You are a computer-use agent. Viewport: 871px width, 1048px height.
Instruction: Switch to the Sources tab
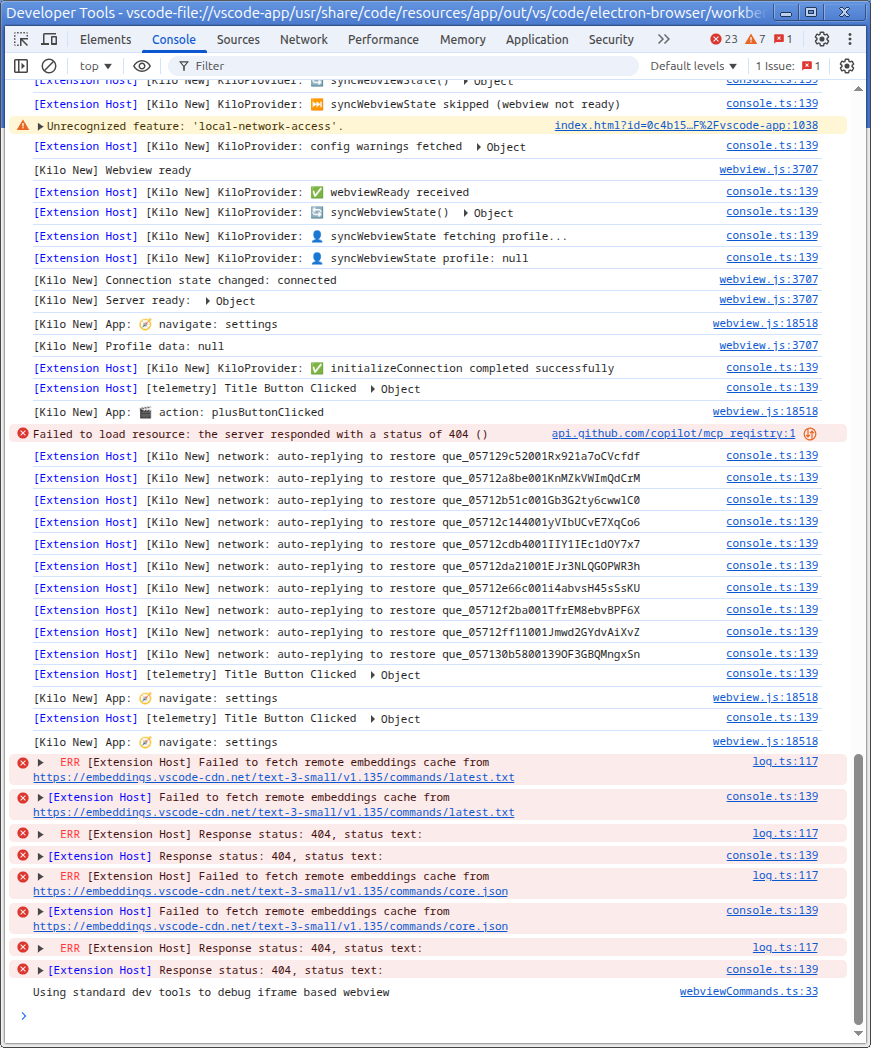point(238,39)
